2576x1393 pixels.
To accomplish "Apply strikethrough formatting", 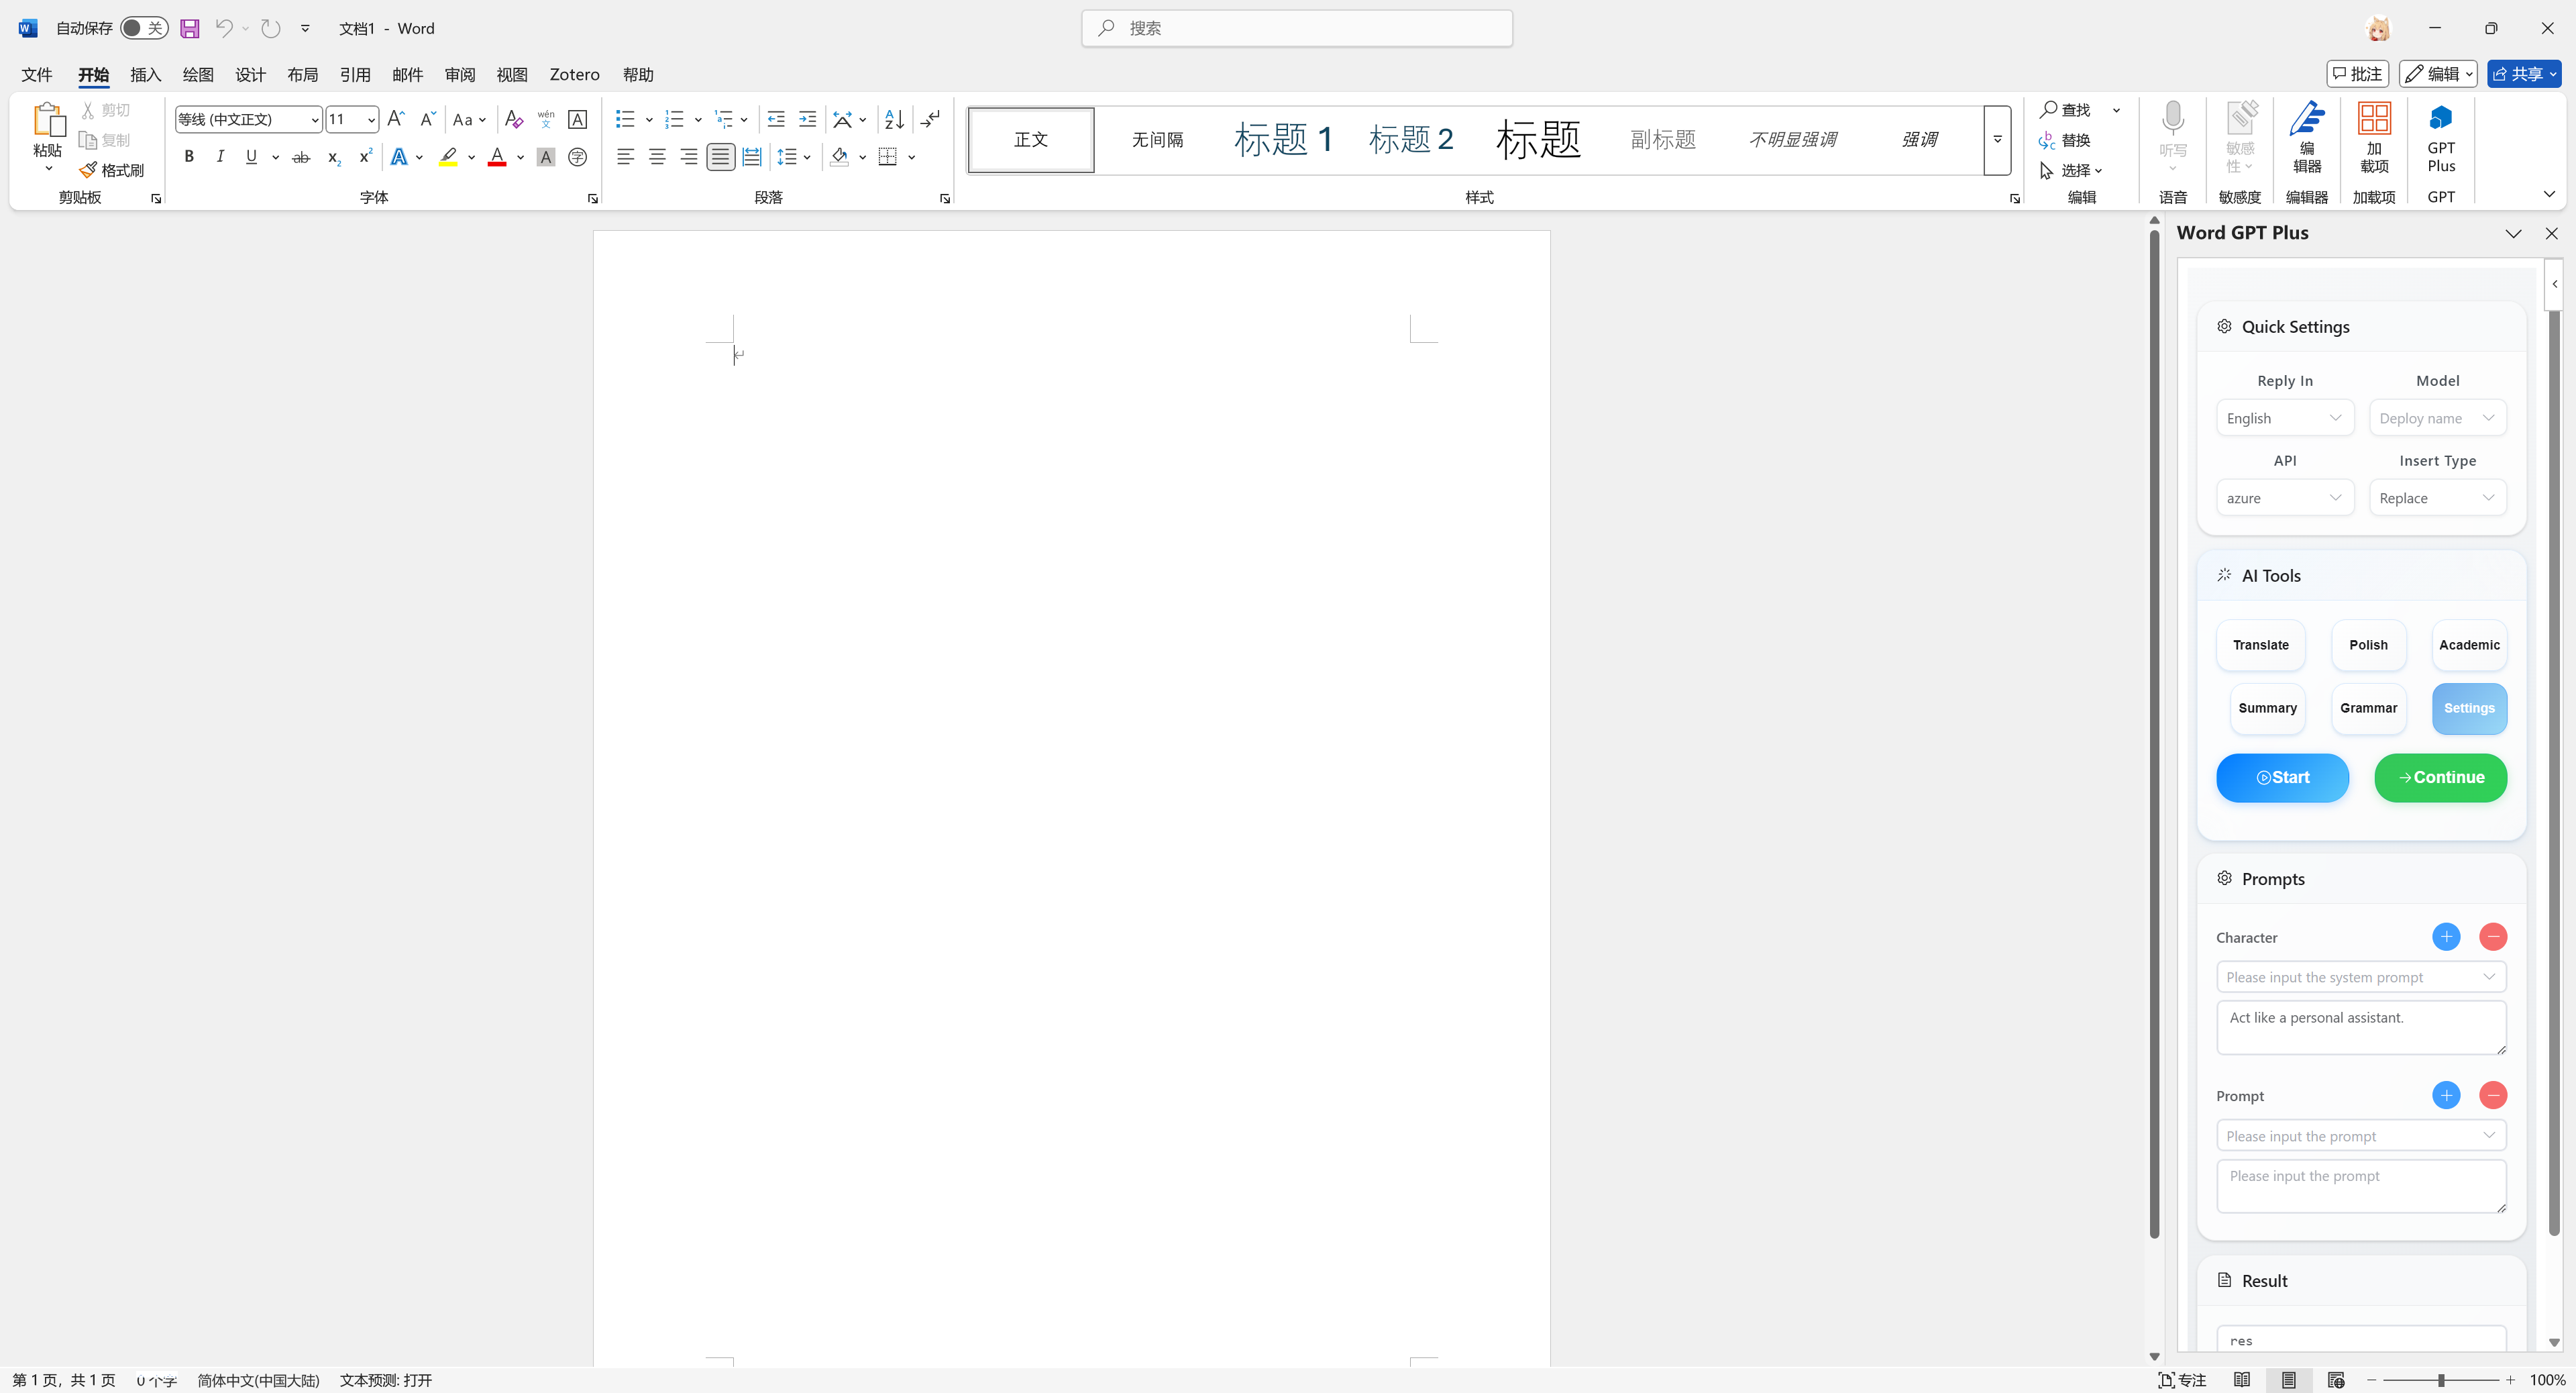I will [300, 157].
